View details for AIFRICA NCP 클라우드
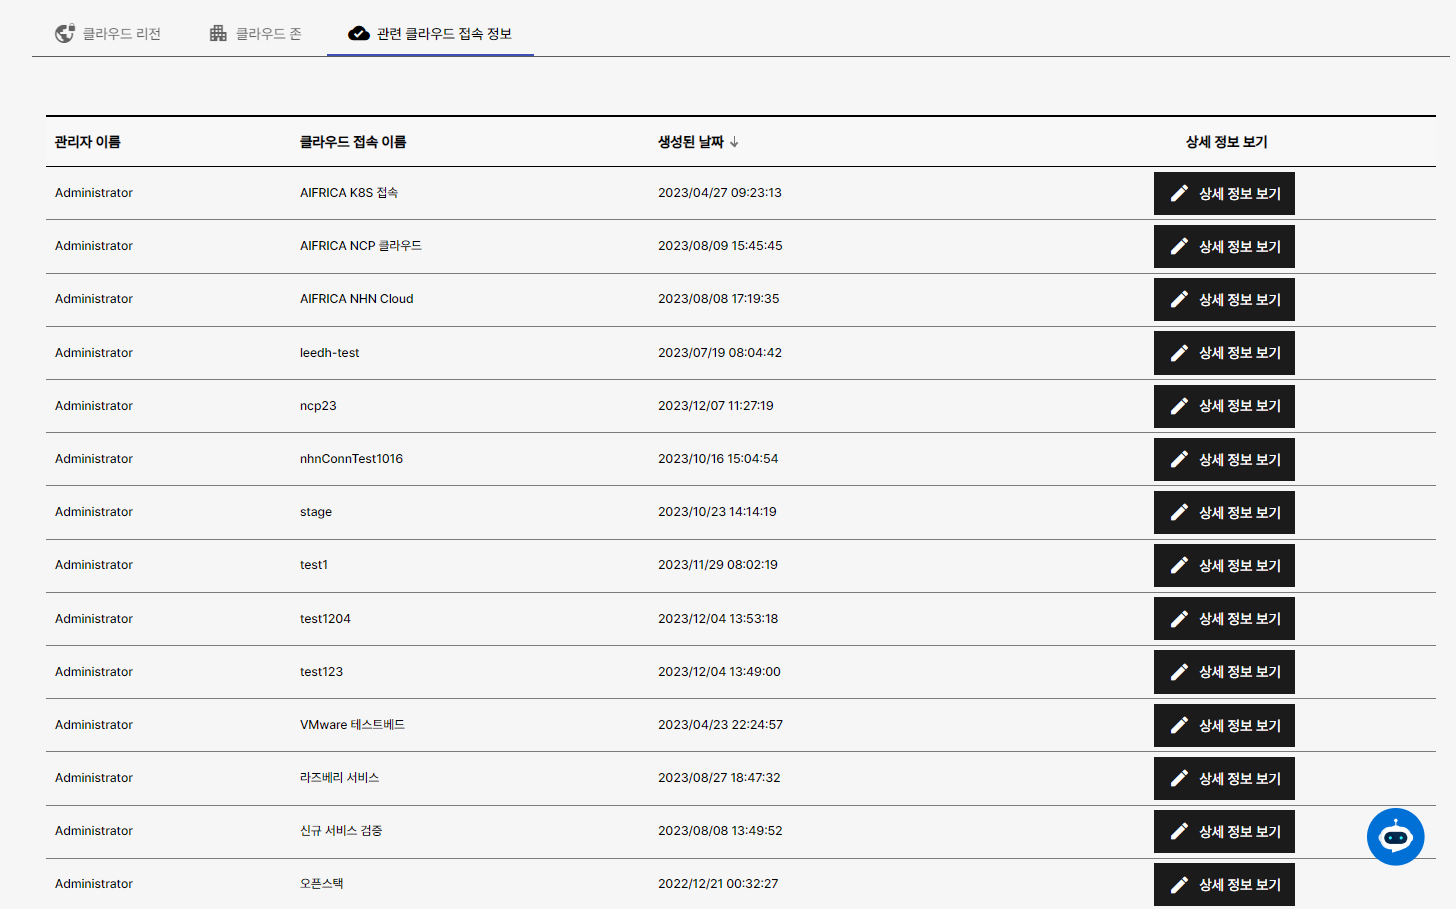This screenshot has height=909, width=1456. [1224, 246]
